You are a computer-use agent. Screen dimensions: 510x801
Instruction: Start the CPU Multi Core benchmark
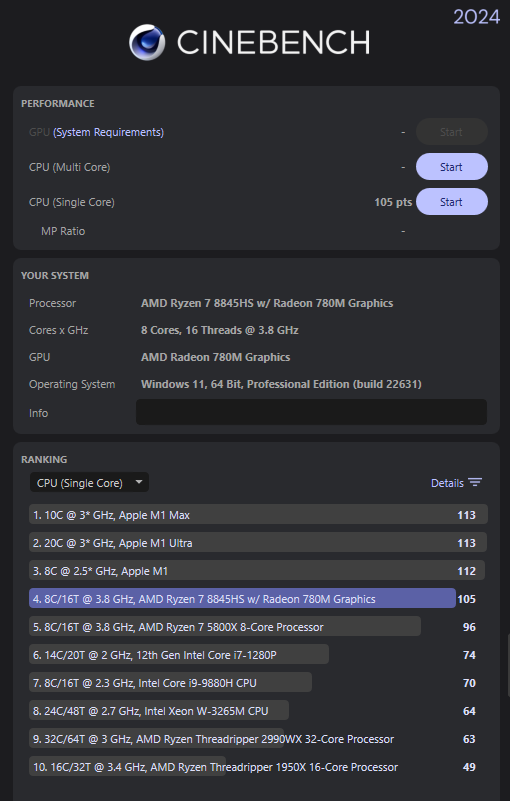[x=452, y=167]
